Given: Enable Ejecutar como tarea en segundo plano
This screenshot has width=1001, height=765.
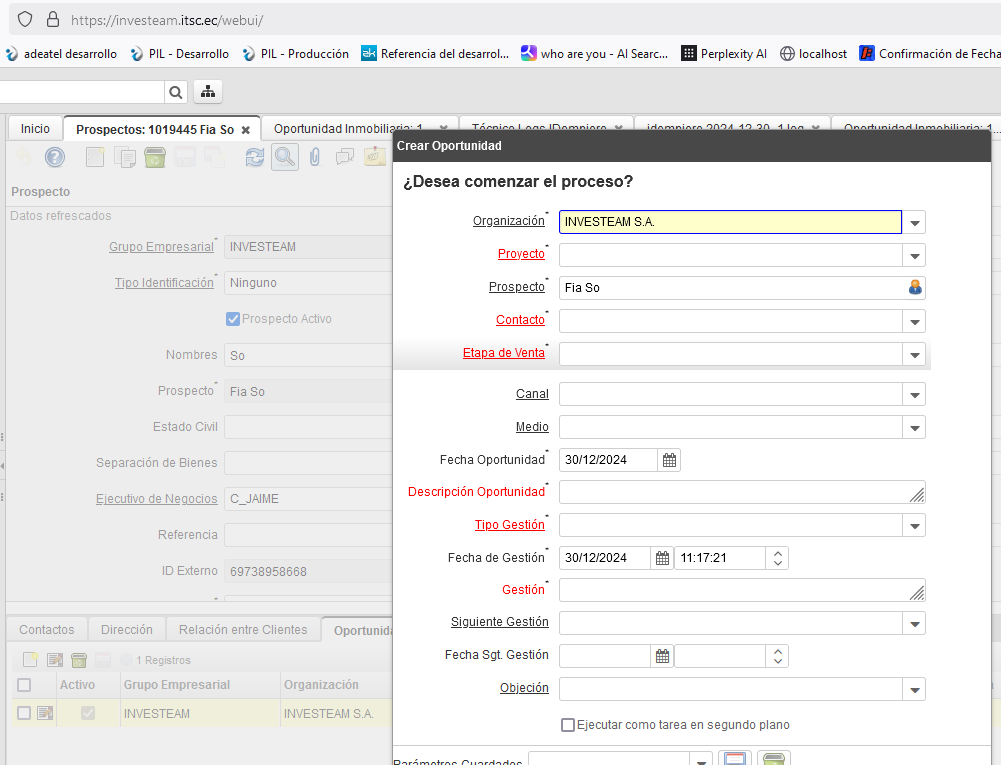Looking at the screenshot, I should coord(568,725).
